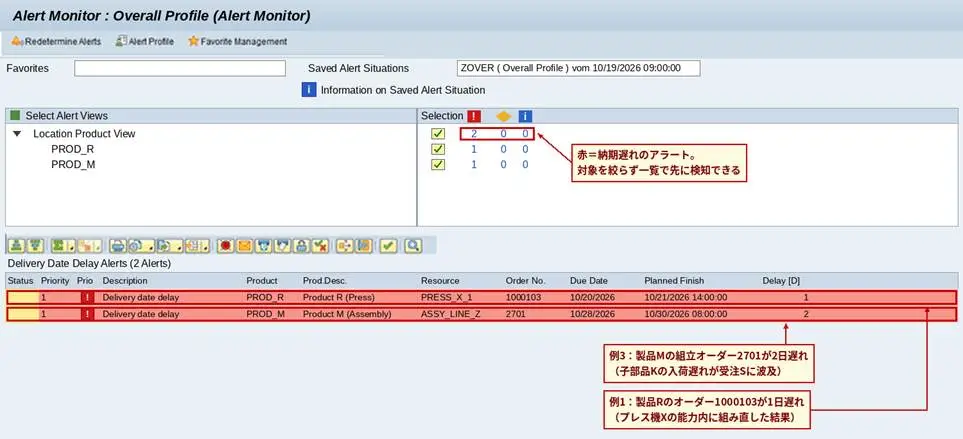This screenshot has width=963, height=439.
Task: Click order number 1000103 cell
Action: 524,298
